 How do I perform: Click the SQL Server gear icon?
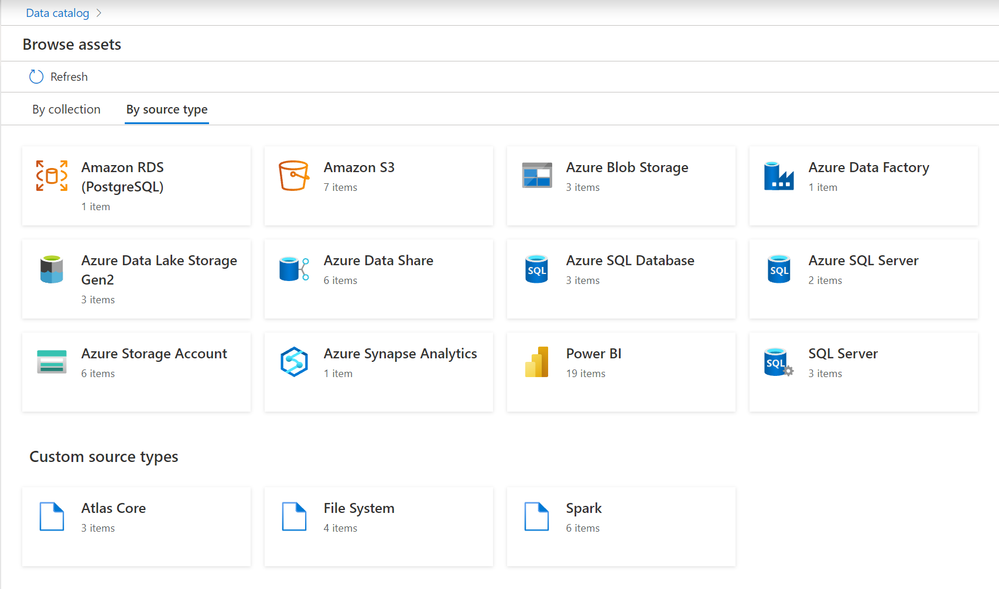[779, 362]
